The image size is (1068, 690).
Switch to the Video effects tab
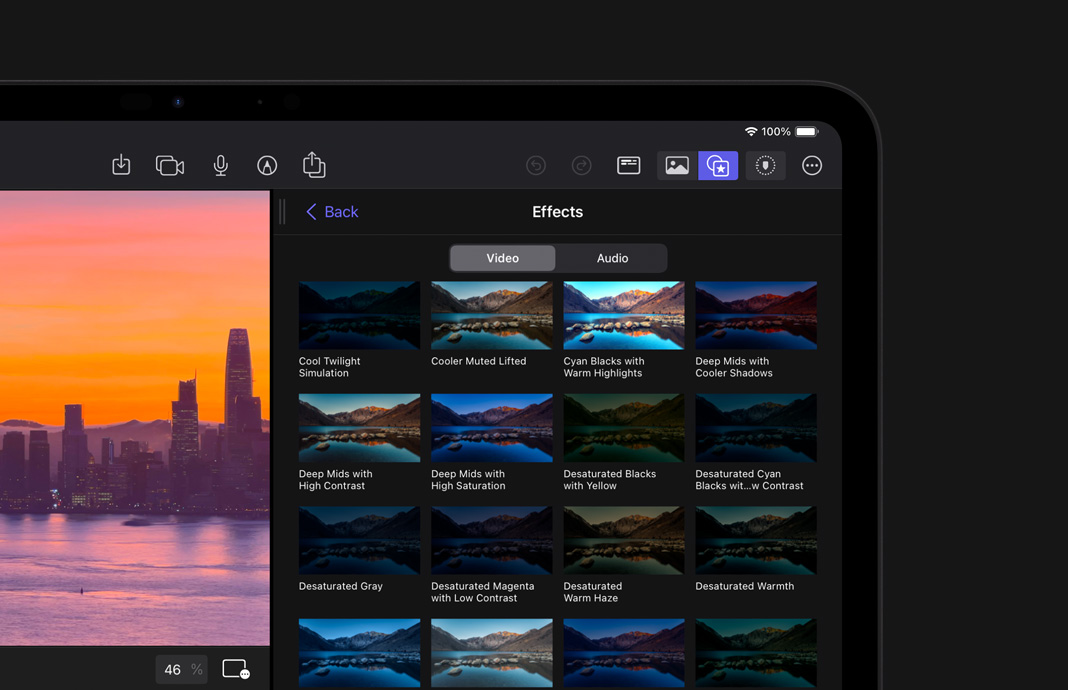pyautogui.click(x=502, y=258)
